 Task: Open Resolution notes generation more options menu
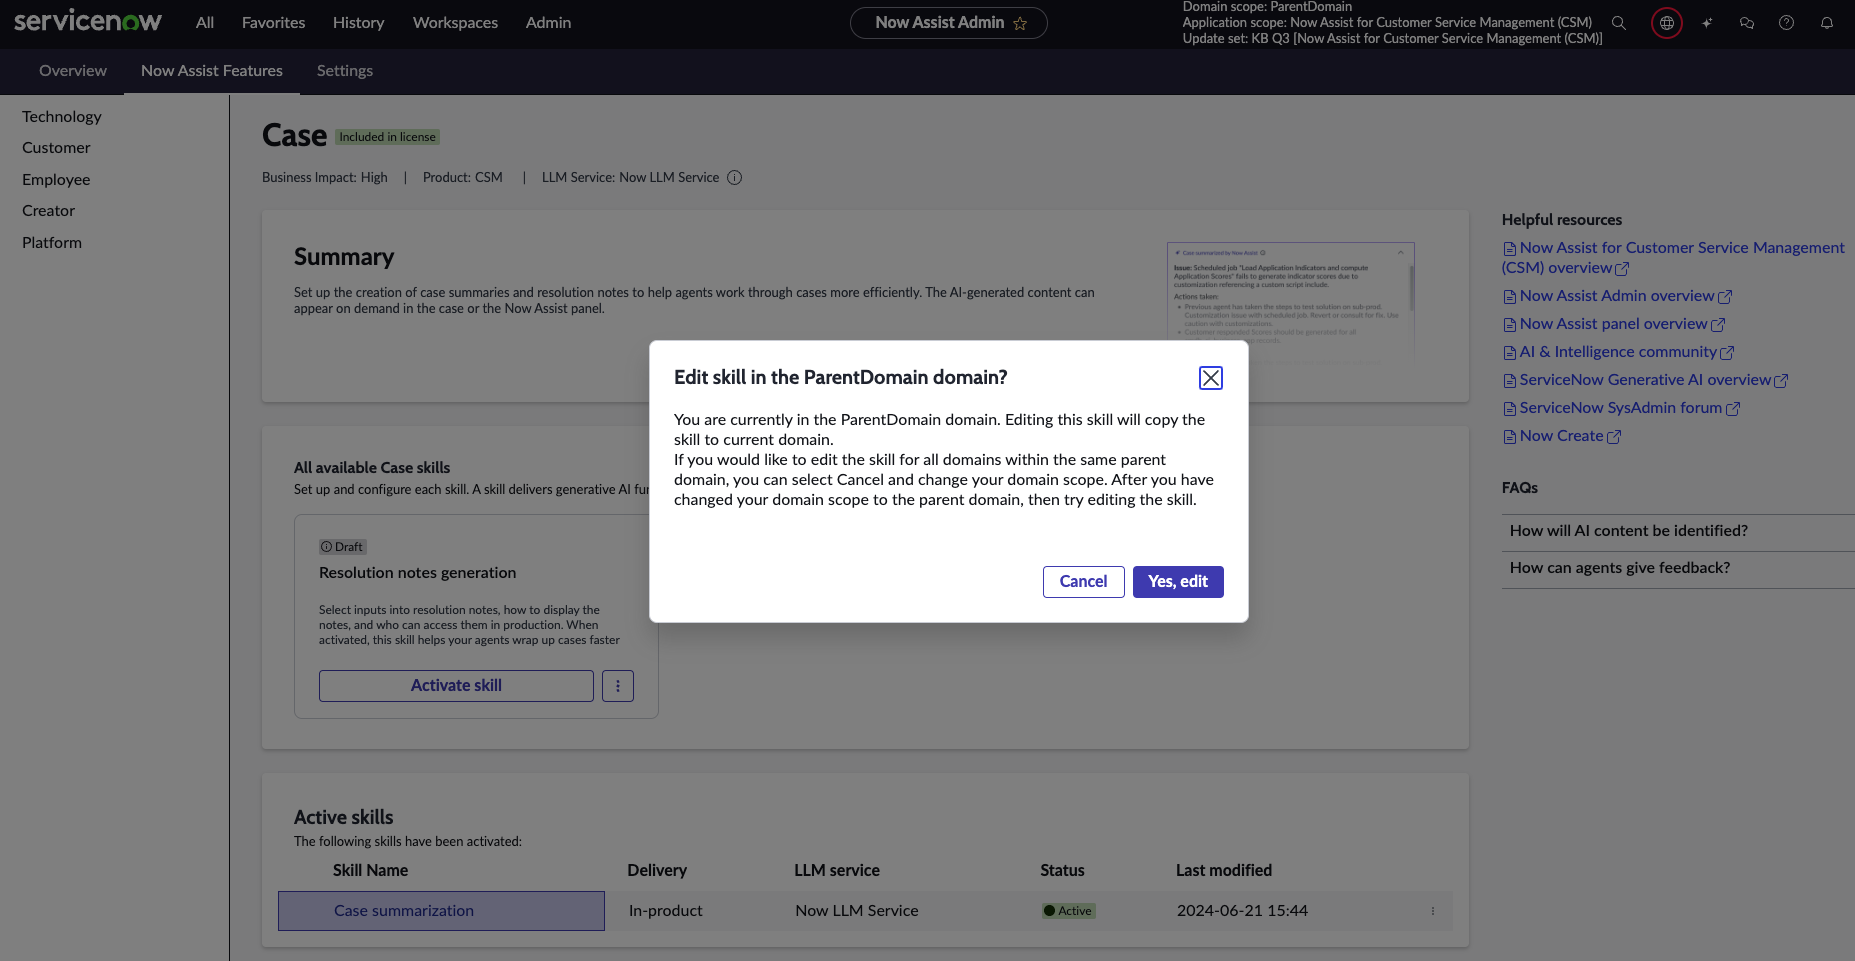(618, 686)
